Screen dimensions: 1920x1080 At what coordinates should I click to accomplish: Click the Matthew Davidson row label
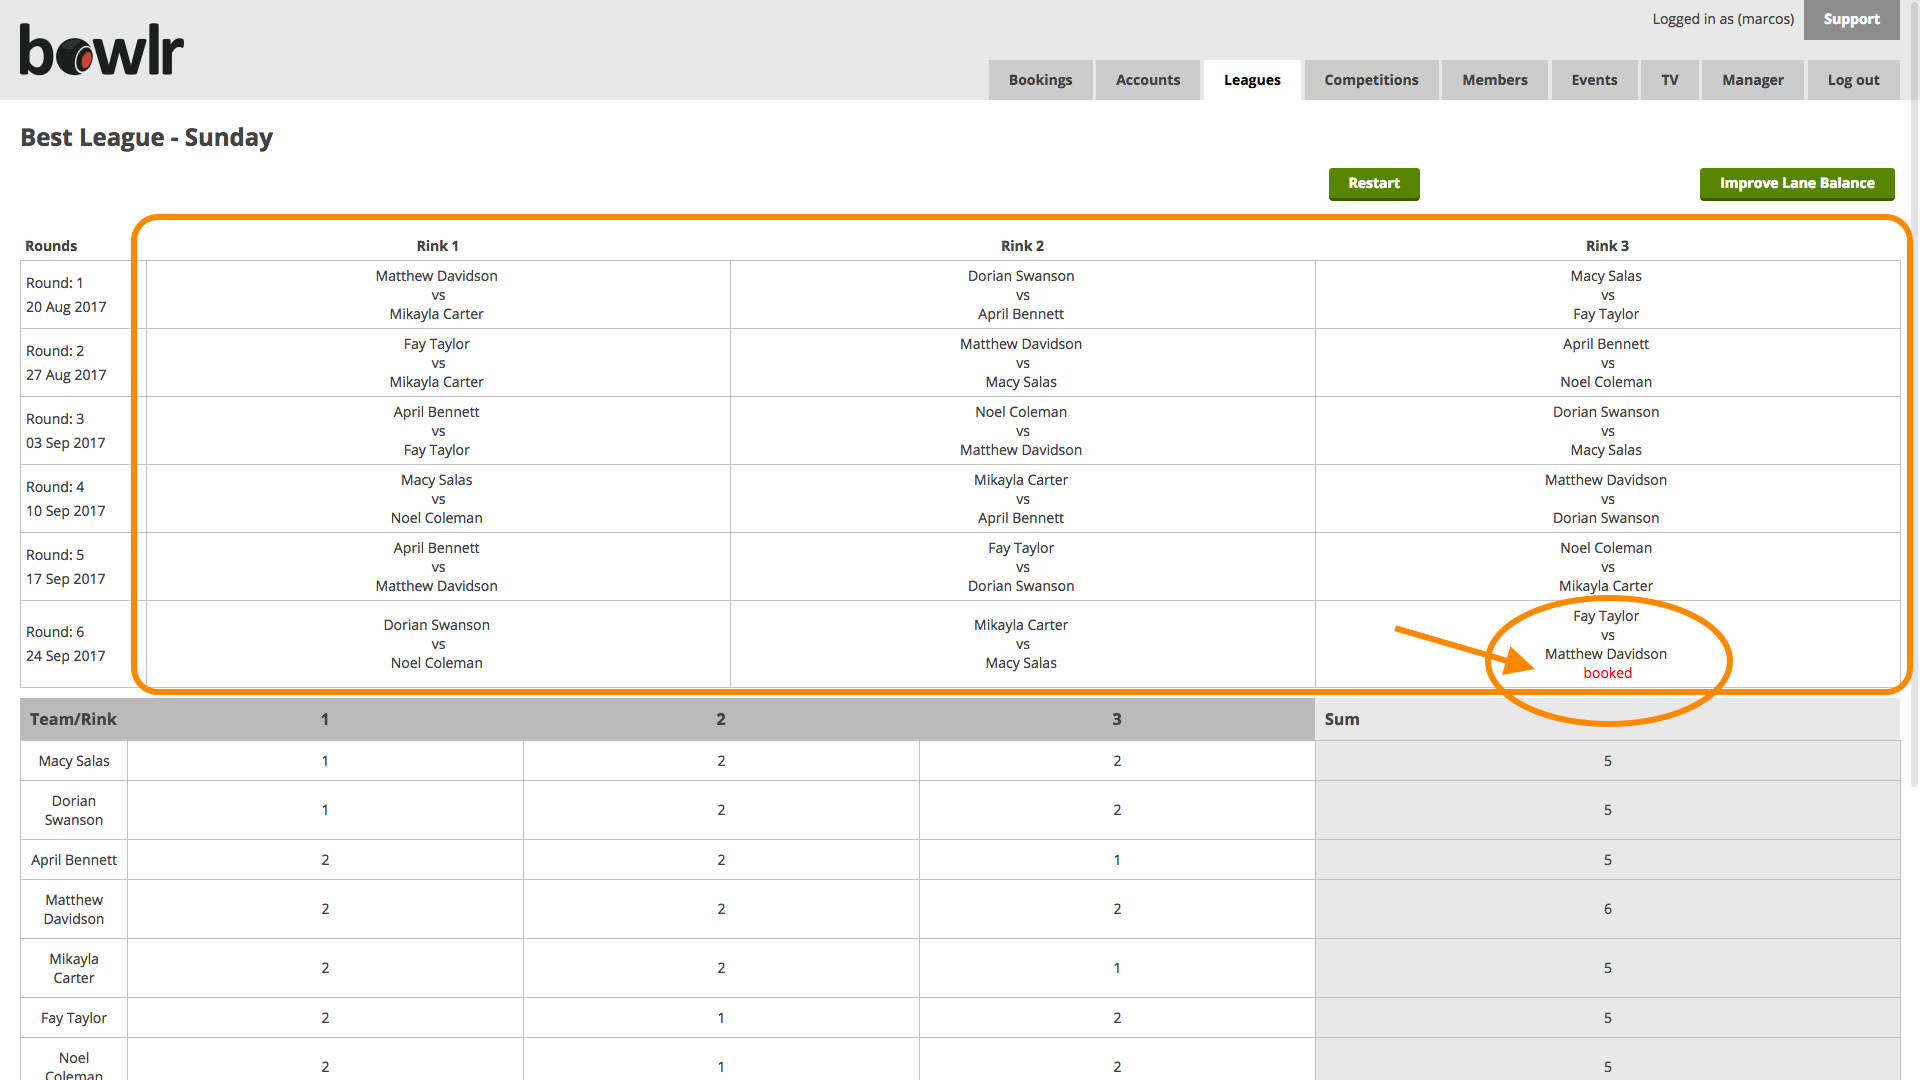74,909
